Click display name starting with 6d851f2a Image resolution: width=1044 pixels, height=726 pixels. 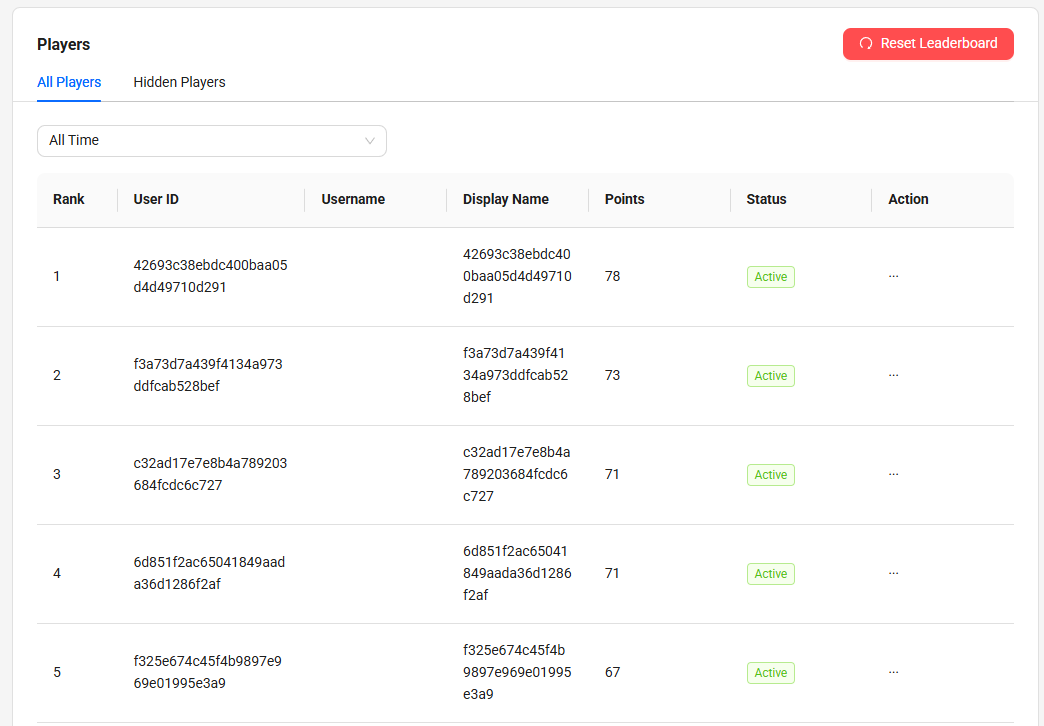[517, 573]
